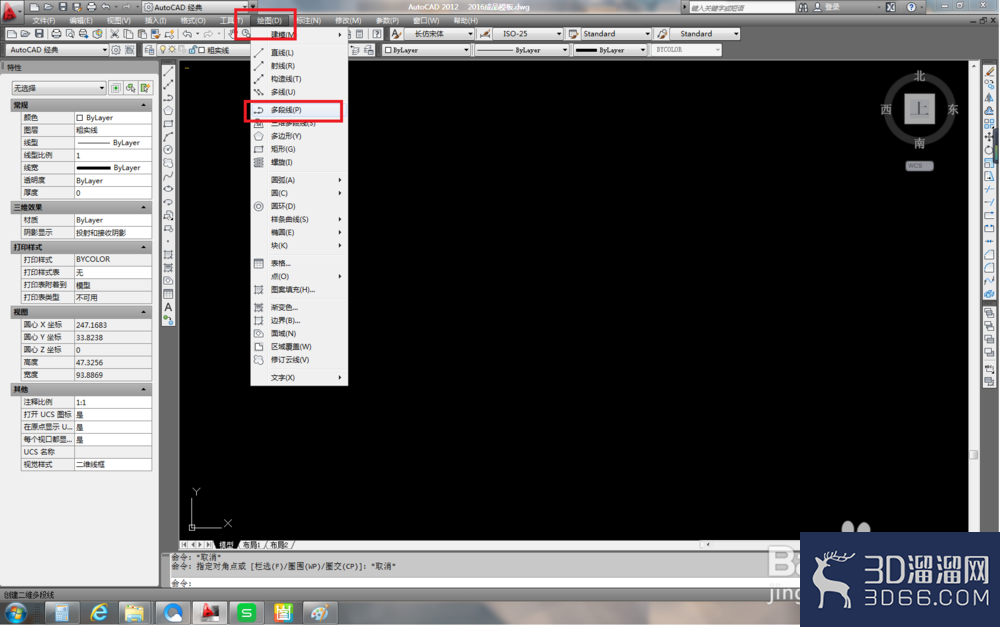The height and width of the screenshot is (627, 1000).
Task: Open the ByLayer lineweight dropdown with thick line
Action: (x=610, y=50)
